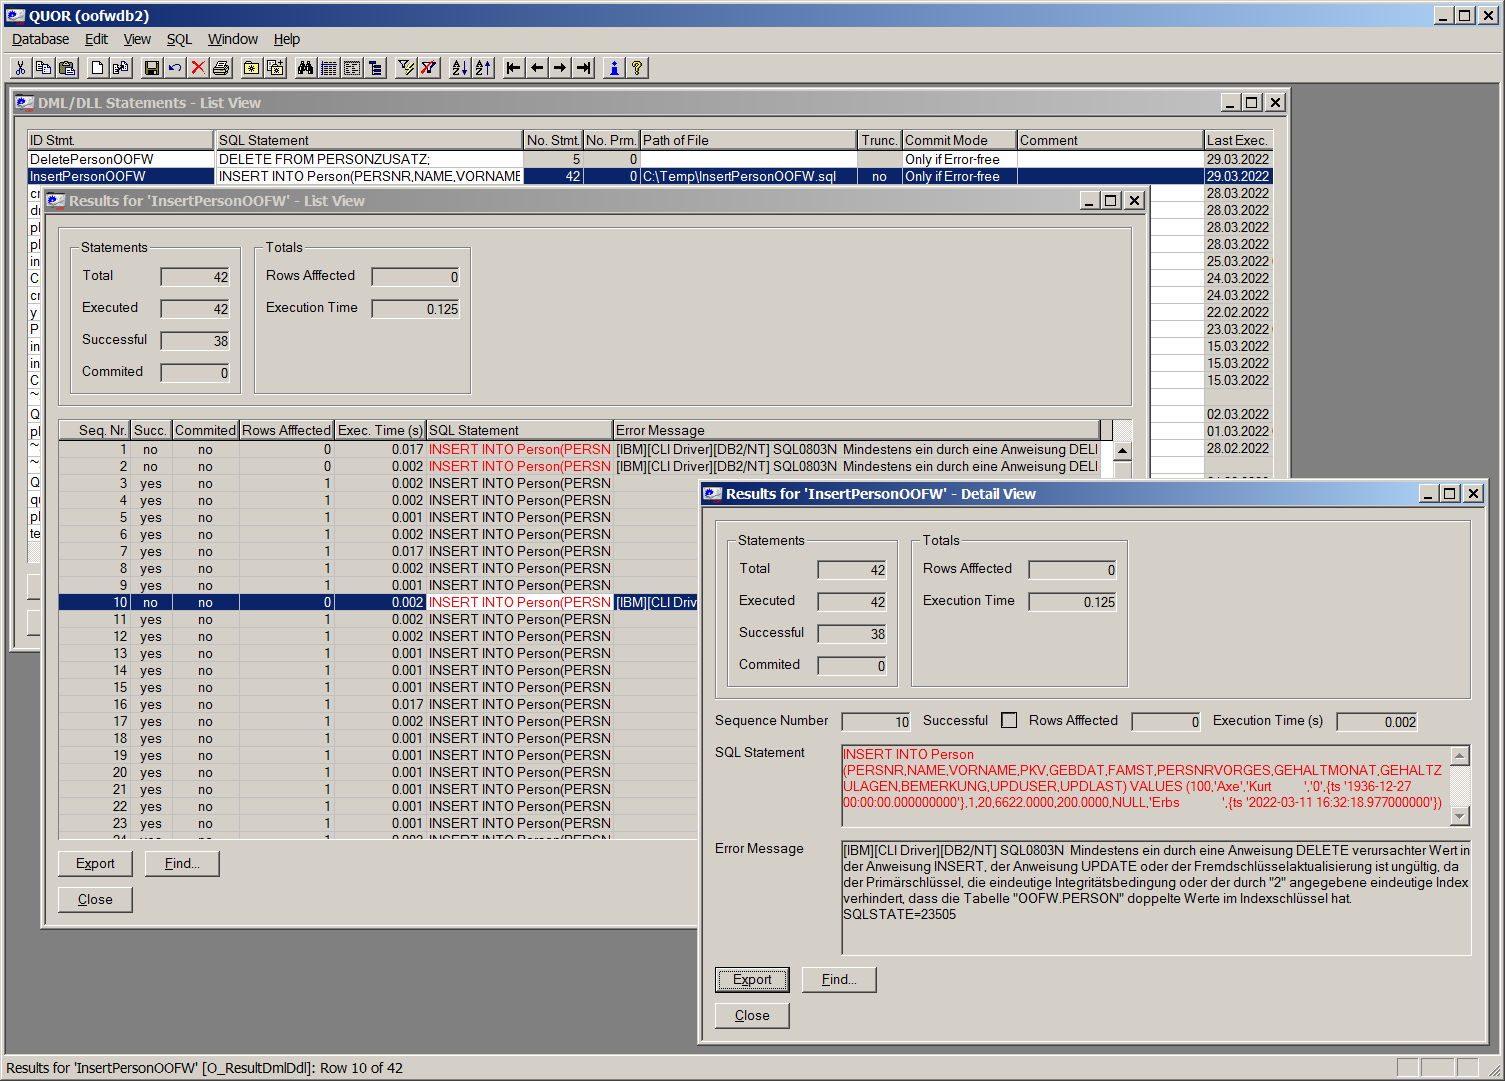This screenshot has height=1081, width=1505.
Task: Click Find... button in results List View
Action: tap(182, 864)
